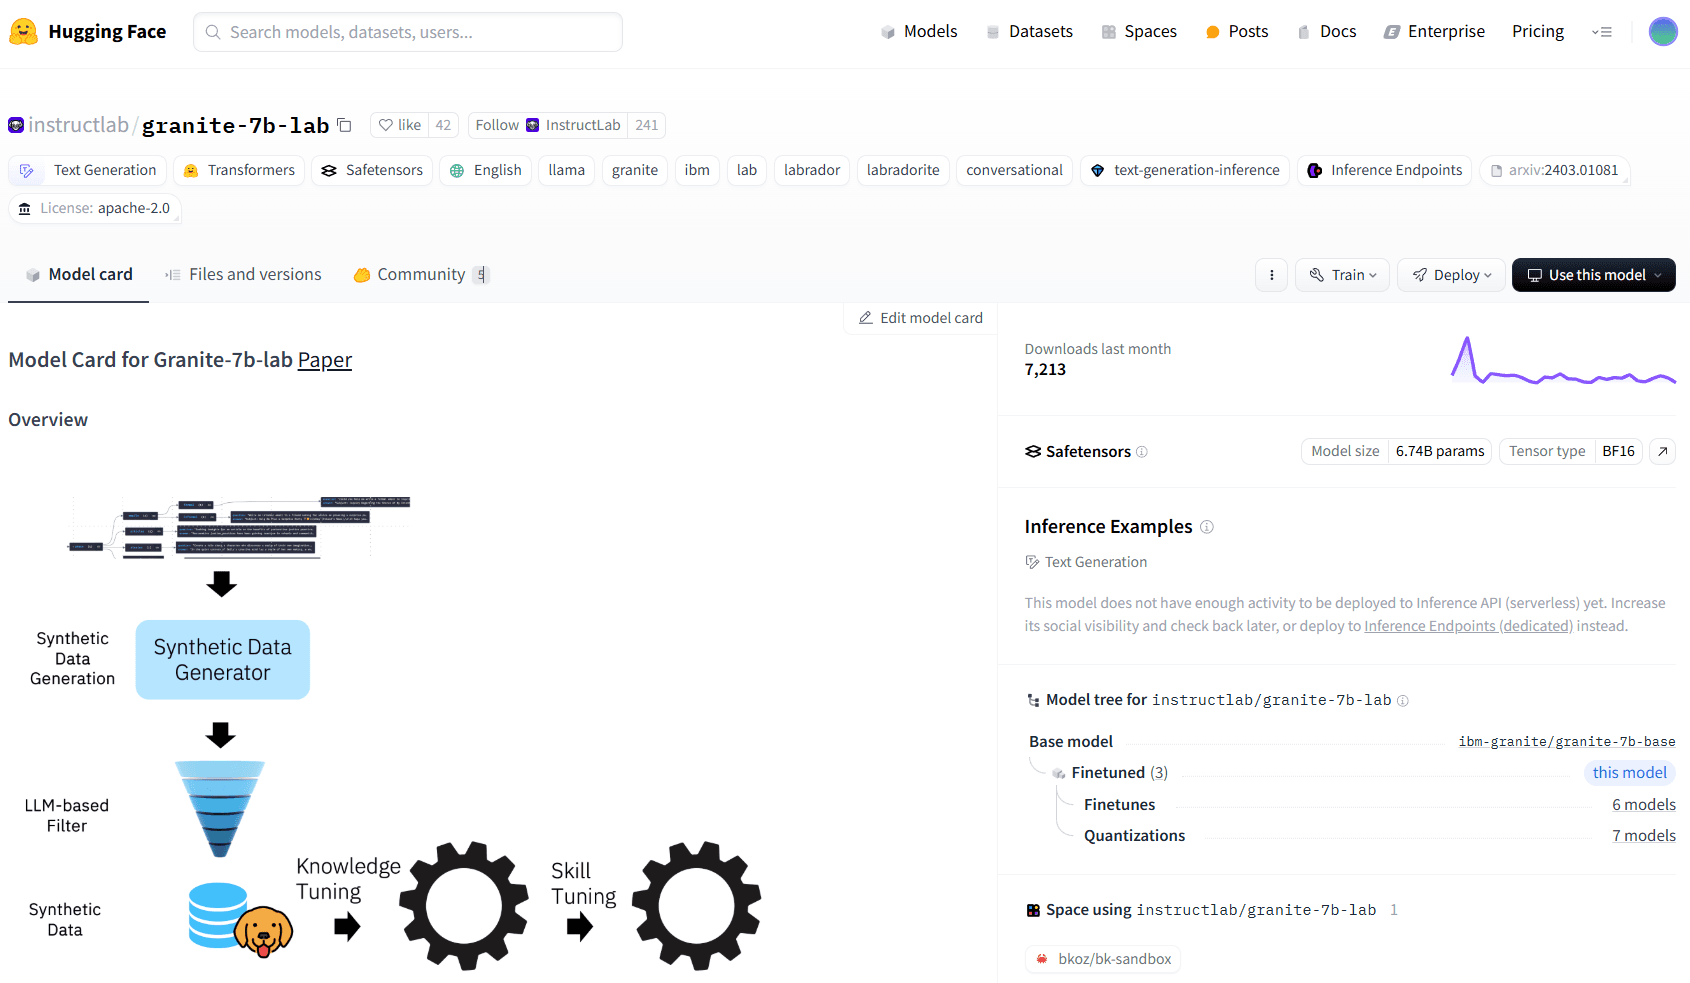Click the Safetensors tag

tap(372, 170)
